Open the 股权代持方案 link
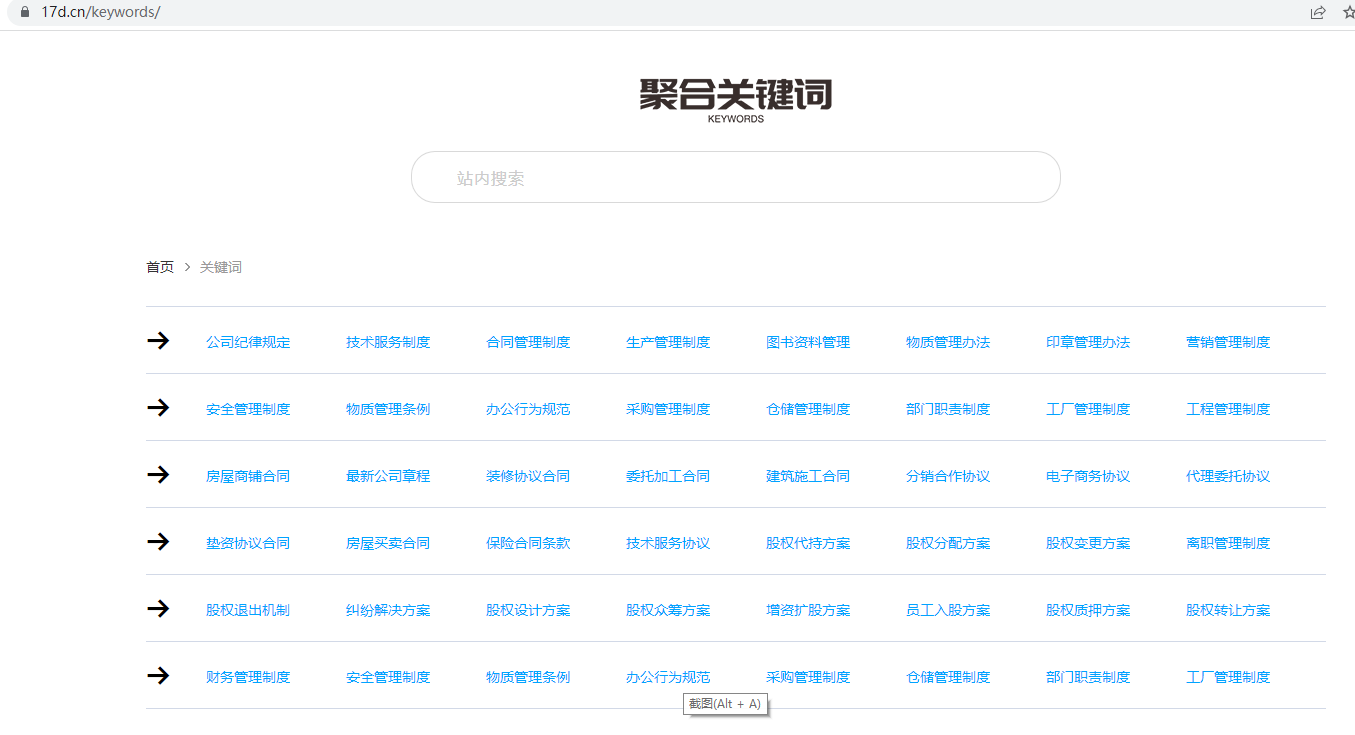Viewport: 1355px width, 735px height. [808, 543]
